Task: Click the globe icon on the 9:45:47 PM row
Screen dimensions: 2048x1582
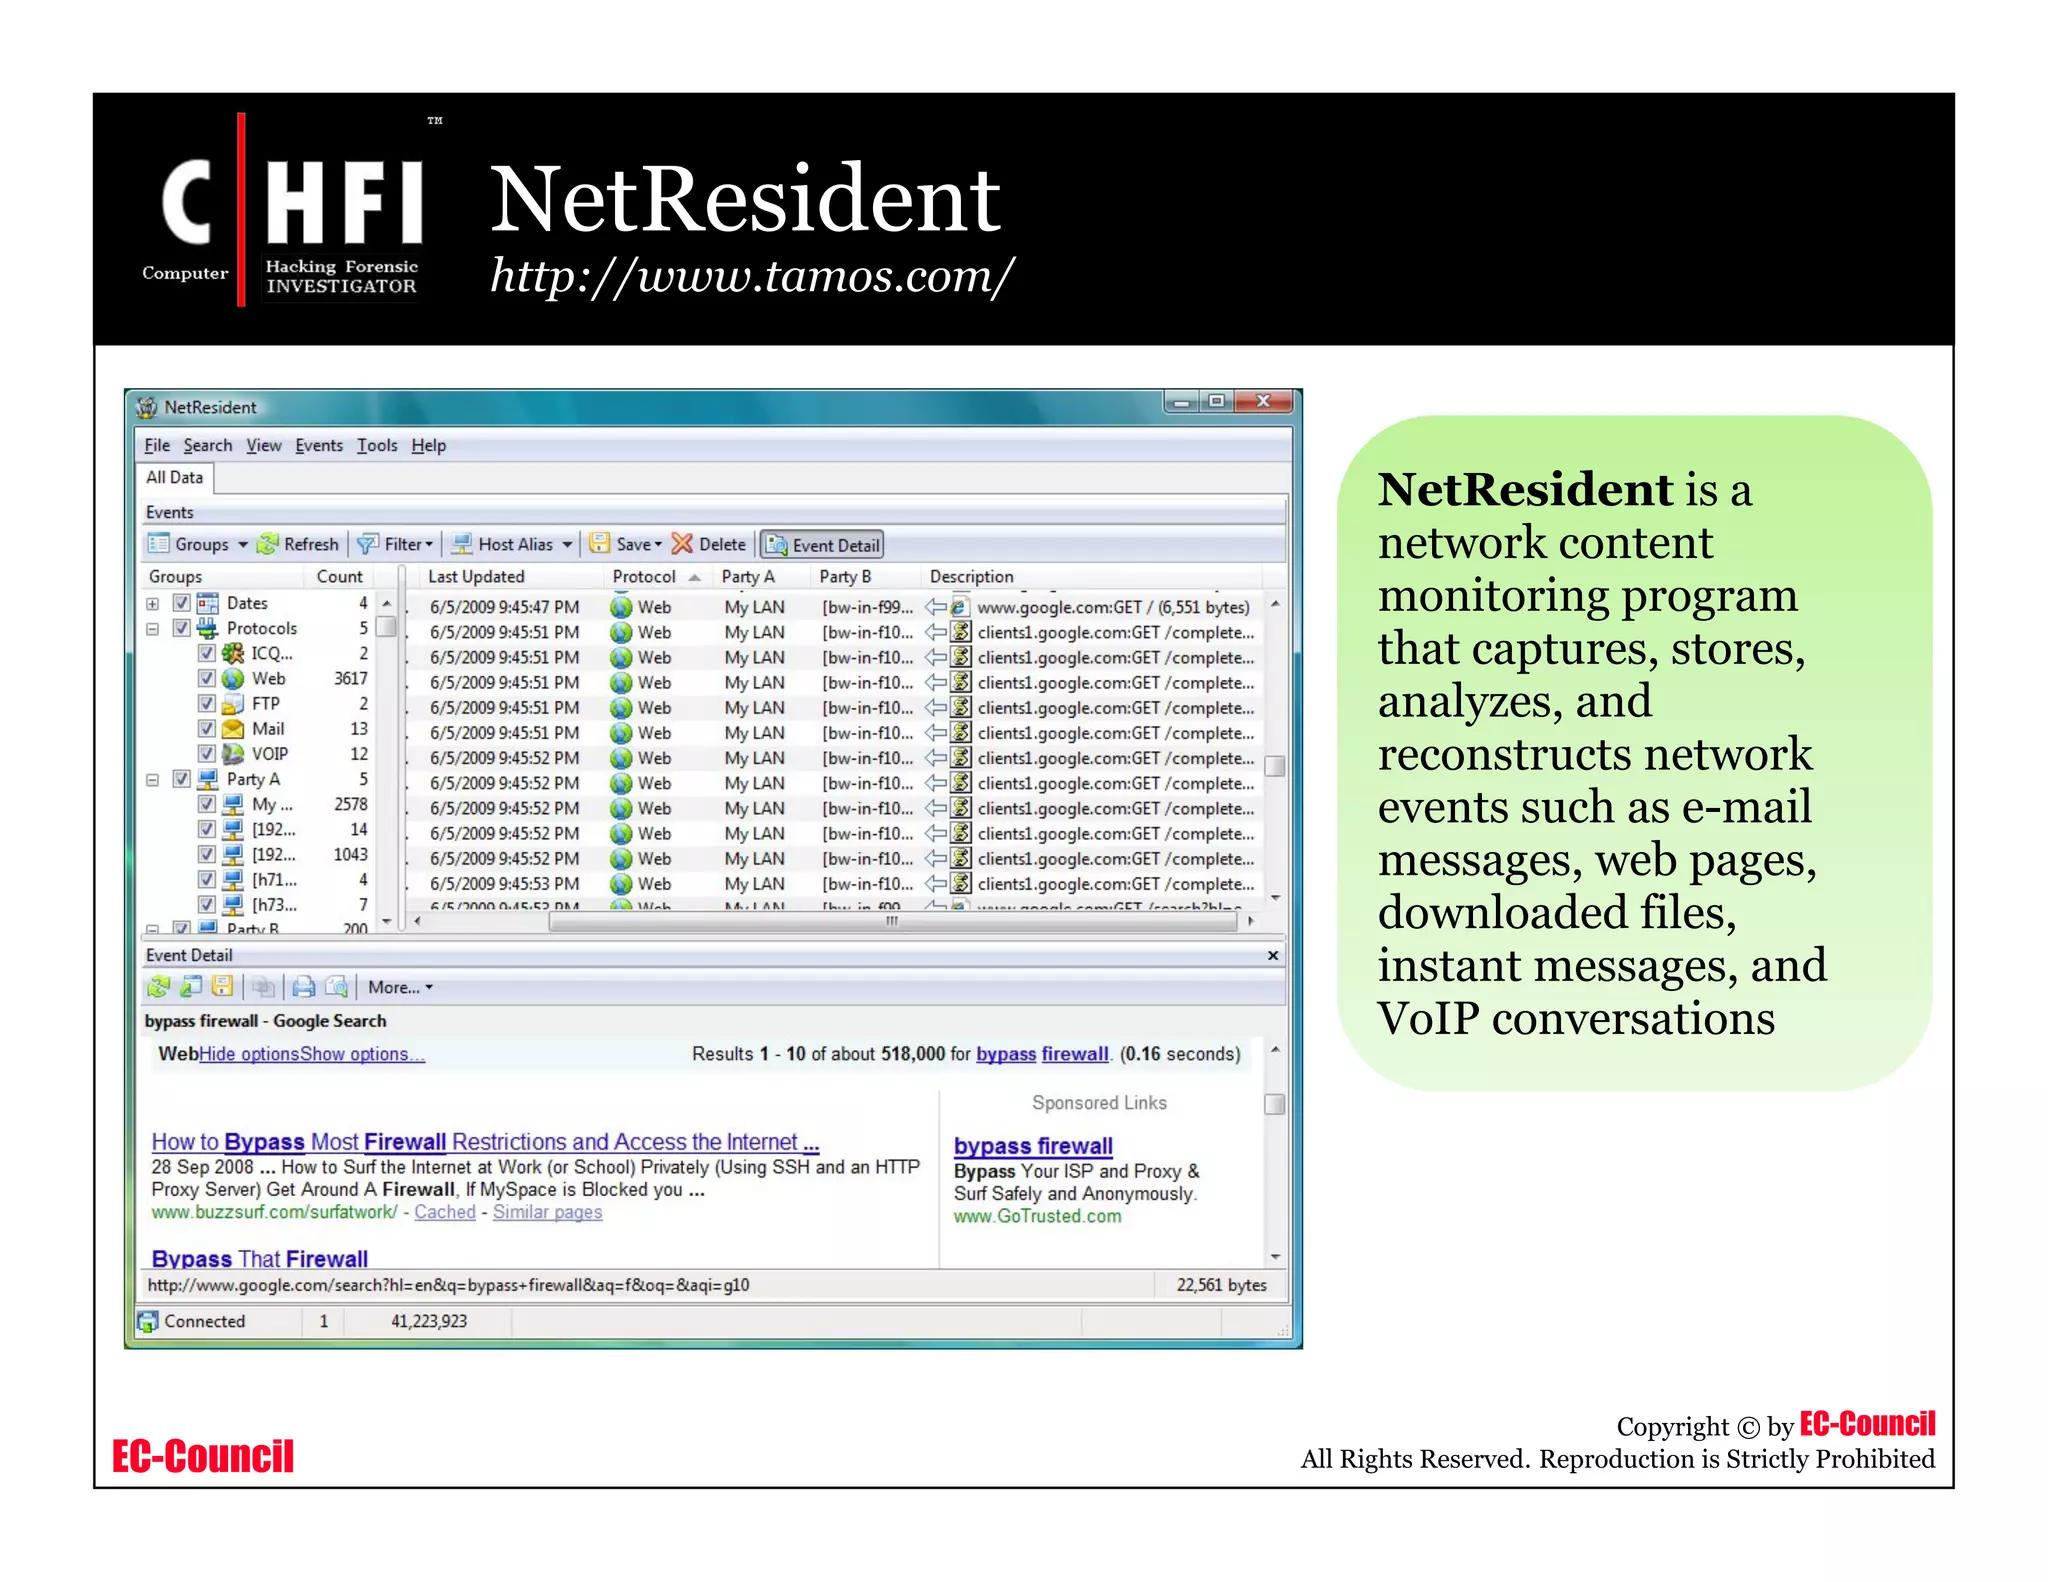Action: tap(621, 607)
